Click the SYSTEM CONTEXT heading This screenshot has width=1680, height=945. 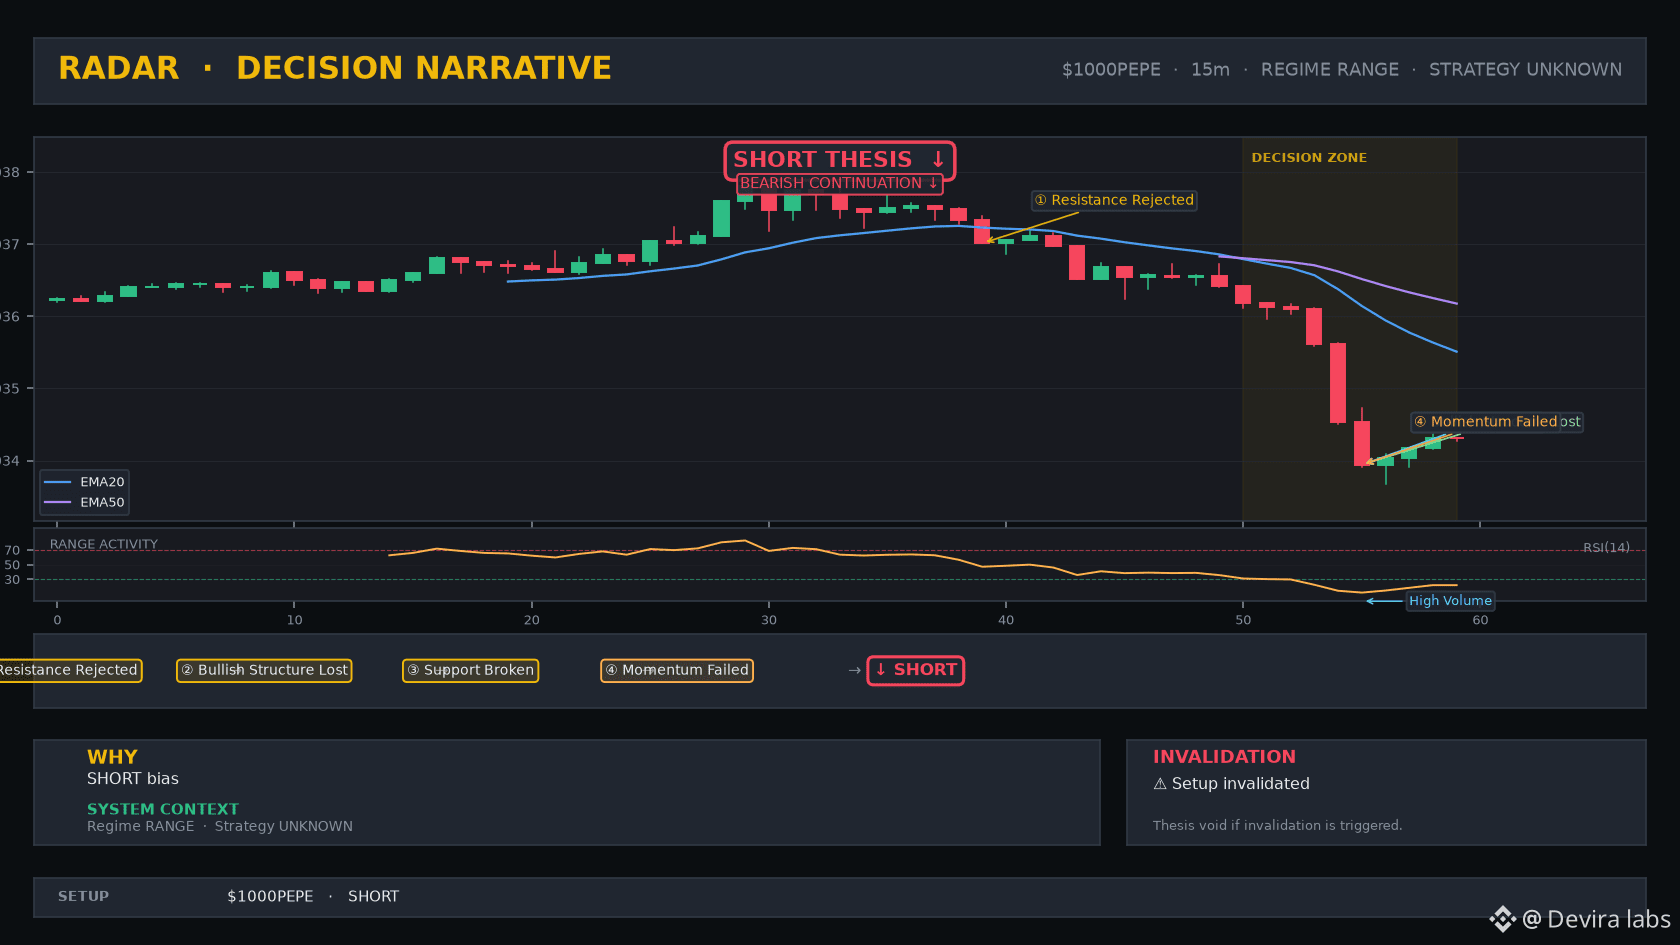(163, 809)
